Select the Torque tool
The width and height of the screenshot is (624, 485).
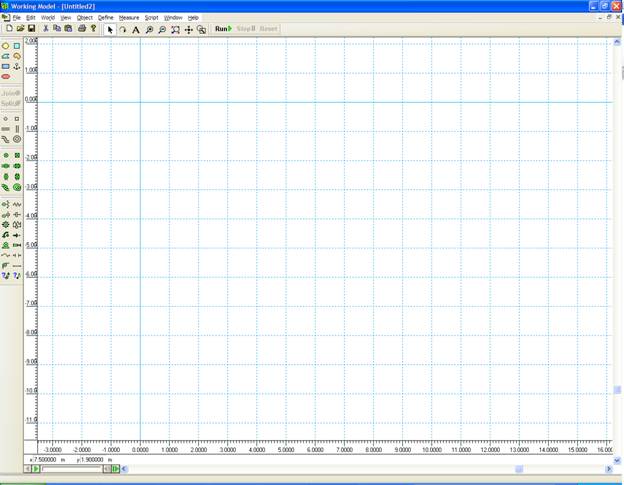6,235
